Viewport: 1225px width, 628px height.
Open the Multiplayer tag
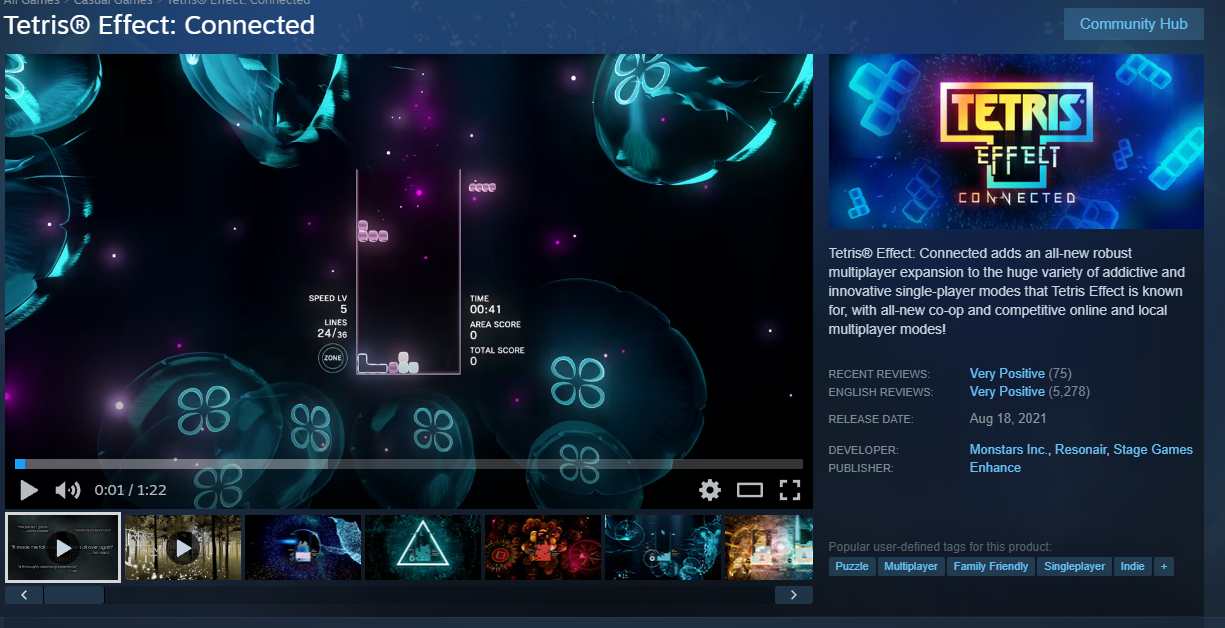click(911, 566)
